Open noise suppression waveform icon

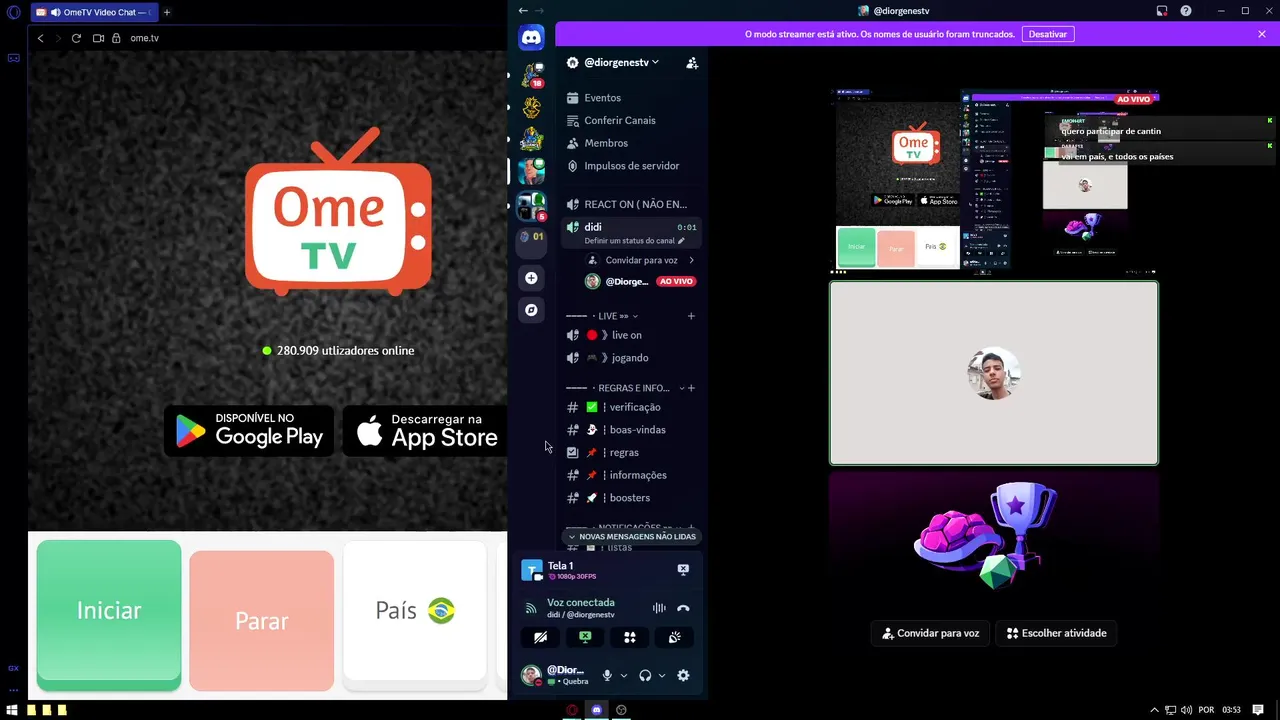[659, 608]
